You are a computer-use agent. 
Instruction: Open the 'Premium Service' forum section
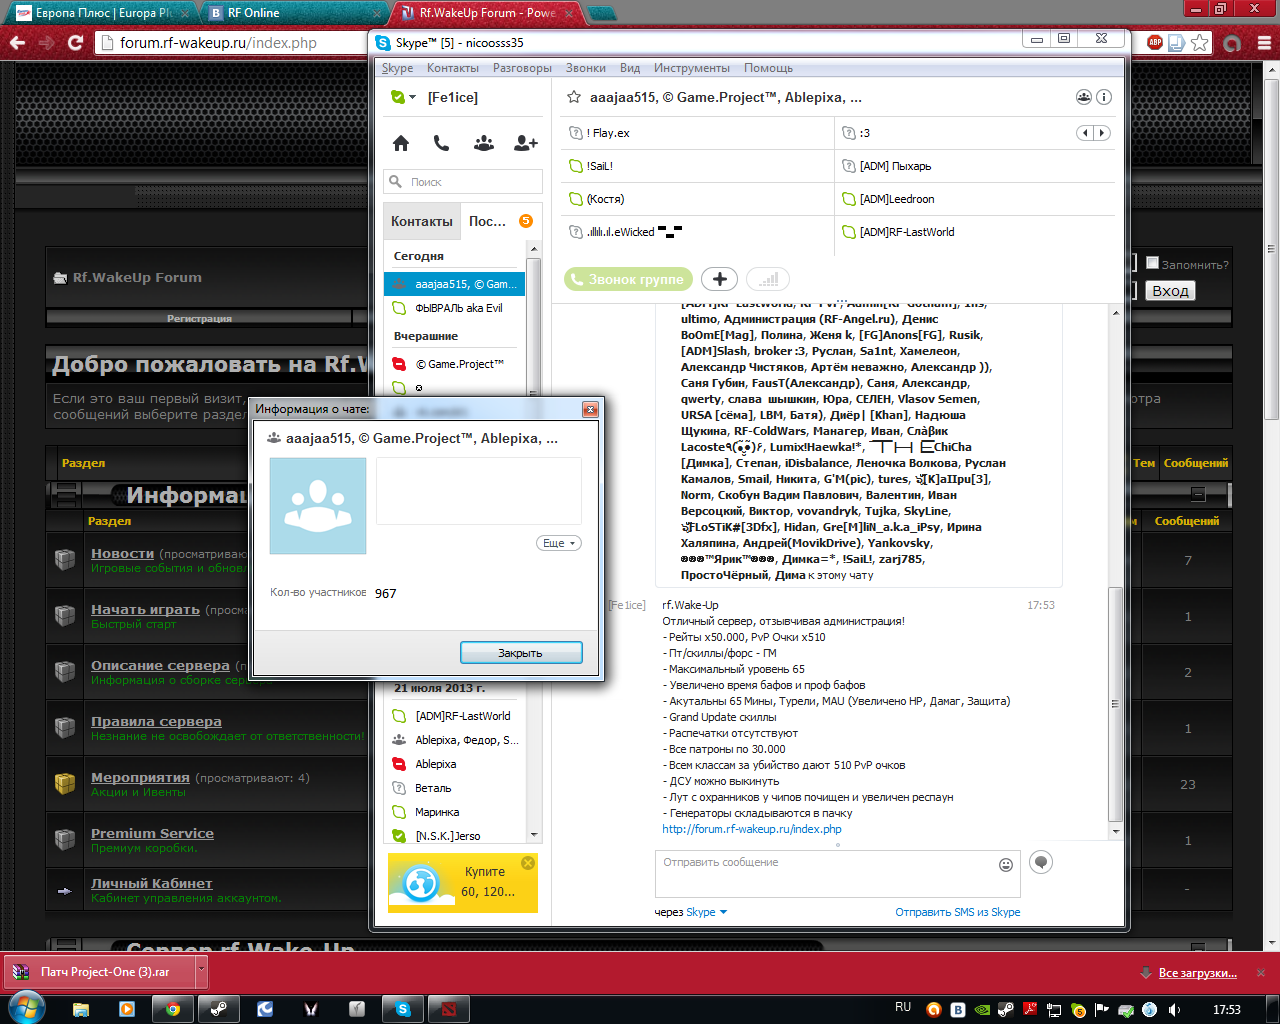coord(152,833)
